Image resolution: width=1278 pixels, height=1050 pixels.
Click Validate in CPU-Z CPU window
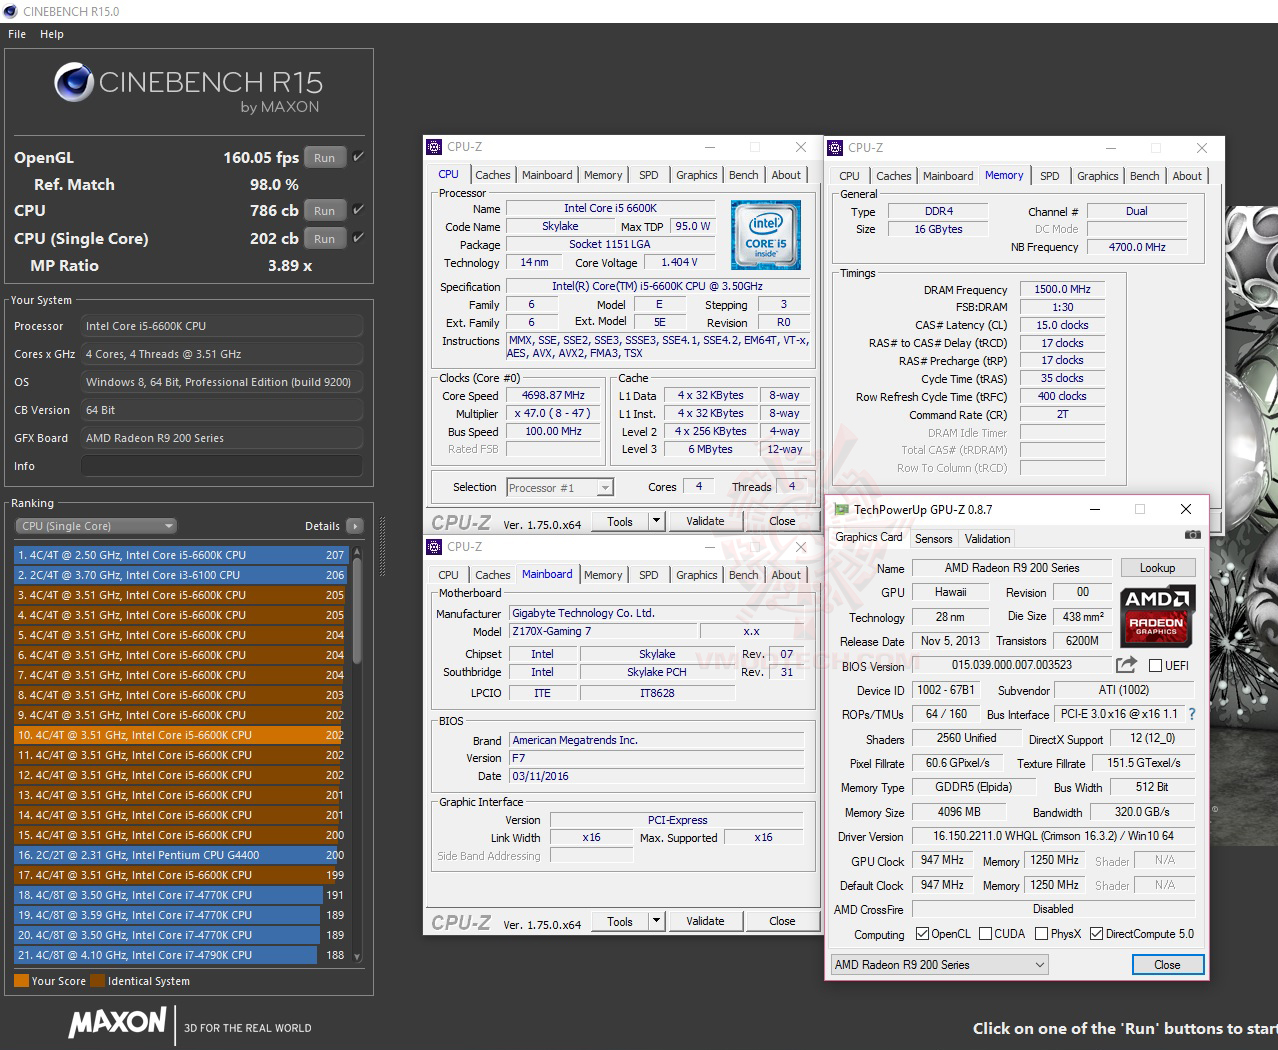pos(705,521)
